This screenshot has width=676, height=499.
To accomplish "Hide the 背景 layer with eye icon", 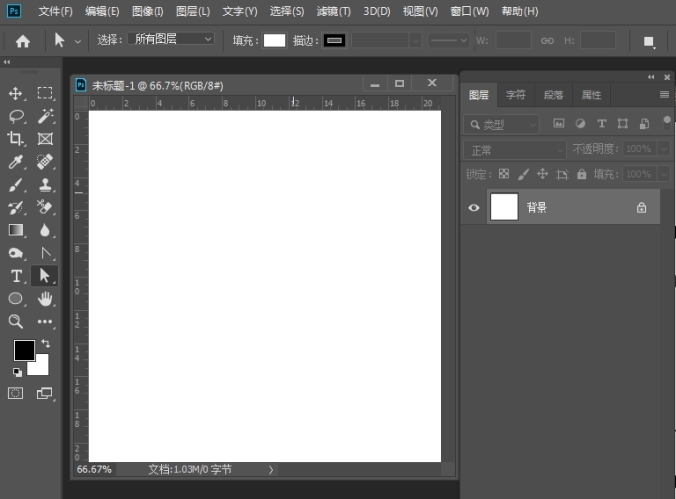I will coord(474,208).
